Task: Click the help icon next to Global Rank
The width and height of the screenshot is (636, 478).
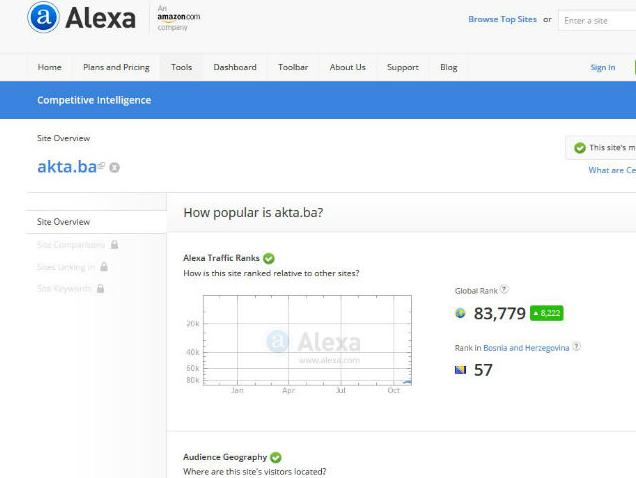Action: click(504, 290)
